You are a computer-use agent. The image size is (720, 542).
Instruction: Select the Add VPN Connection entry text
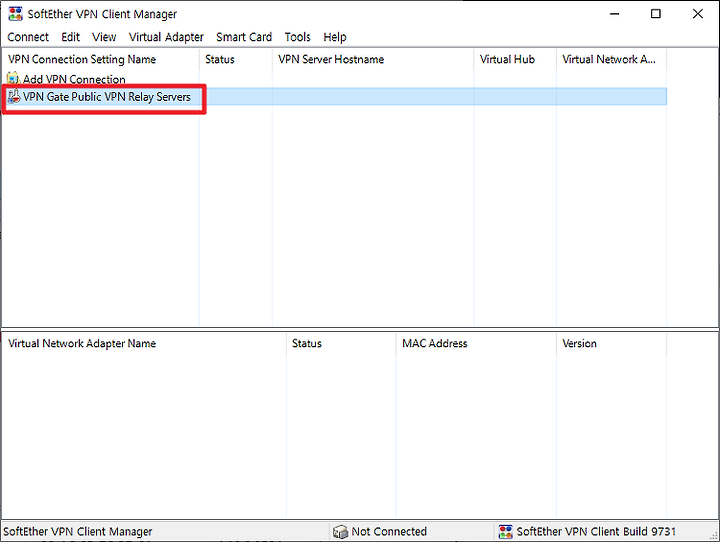[74, 79]
